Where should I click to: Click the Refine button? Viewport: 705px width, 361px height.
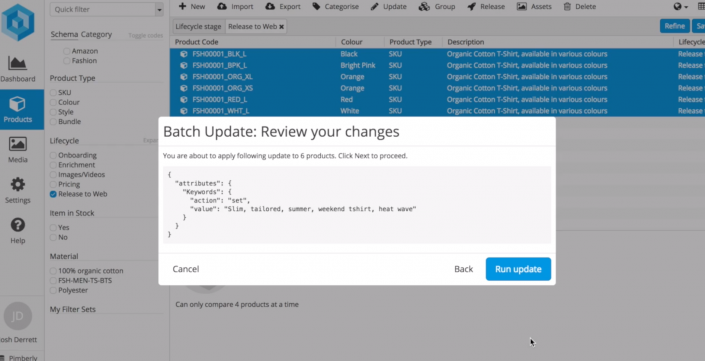pos(674,26)
